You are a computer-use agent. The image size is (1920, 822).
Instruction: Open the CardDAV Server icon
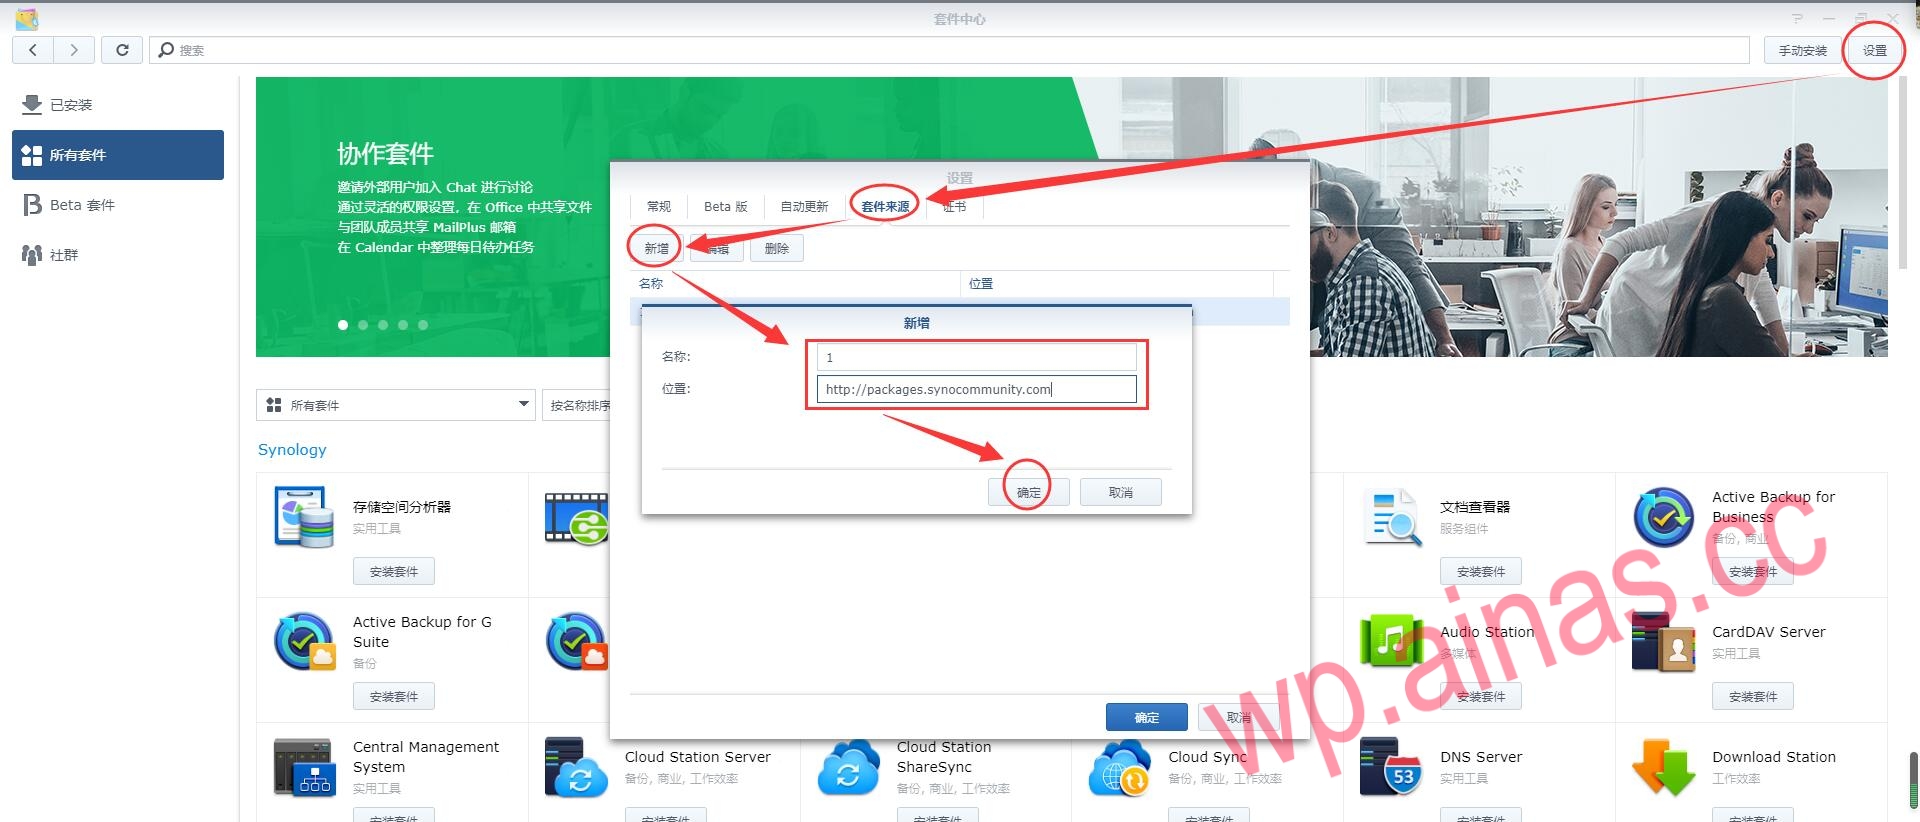click(x=1664, y=642)
